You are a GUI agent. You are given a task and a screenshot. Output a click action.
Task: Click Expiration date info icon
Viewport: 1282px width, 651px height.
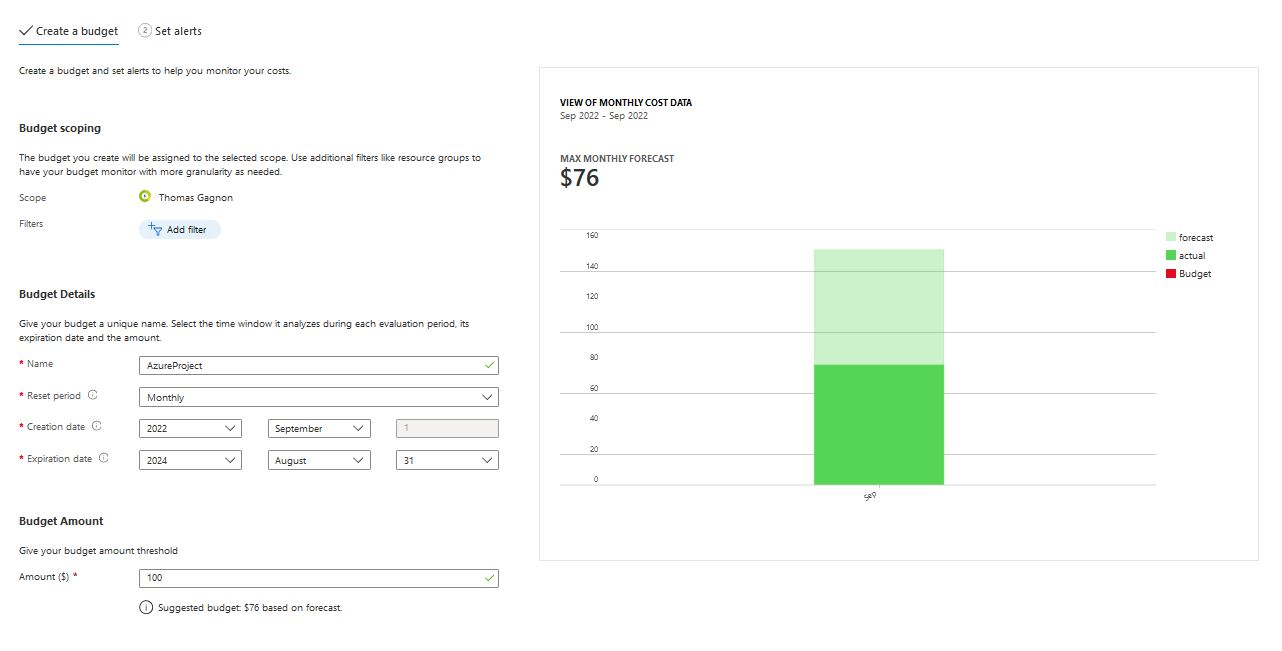[x=104, y=458]
